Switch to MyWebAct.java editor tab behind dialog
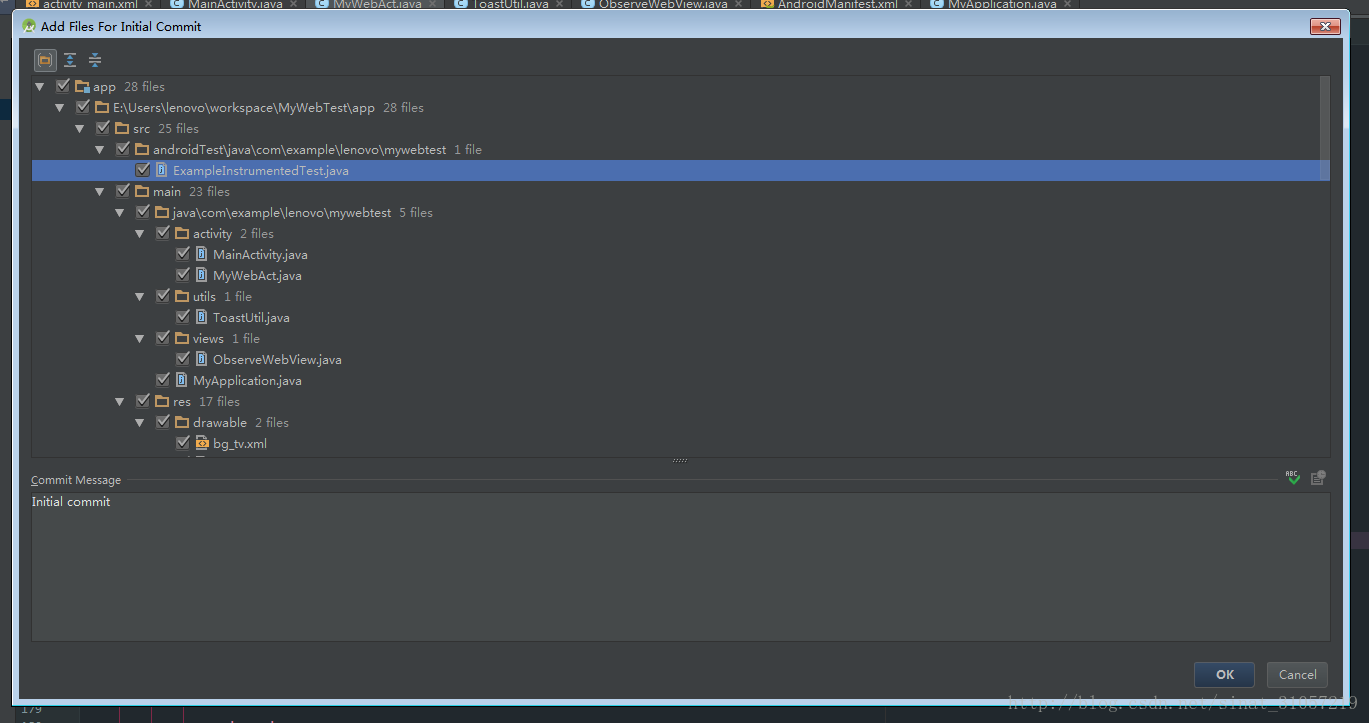Screen dimensions: 1369x723 point(376,4)
